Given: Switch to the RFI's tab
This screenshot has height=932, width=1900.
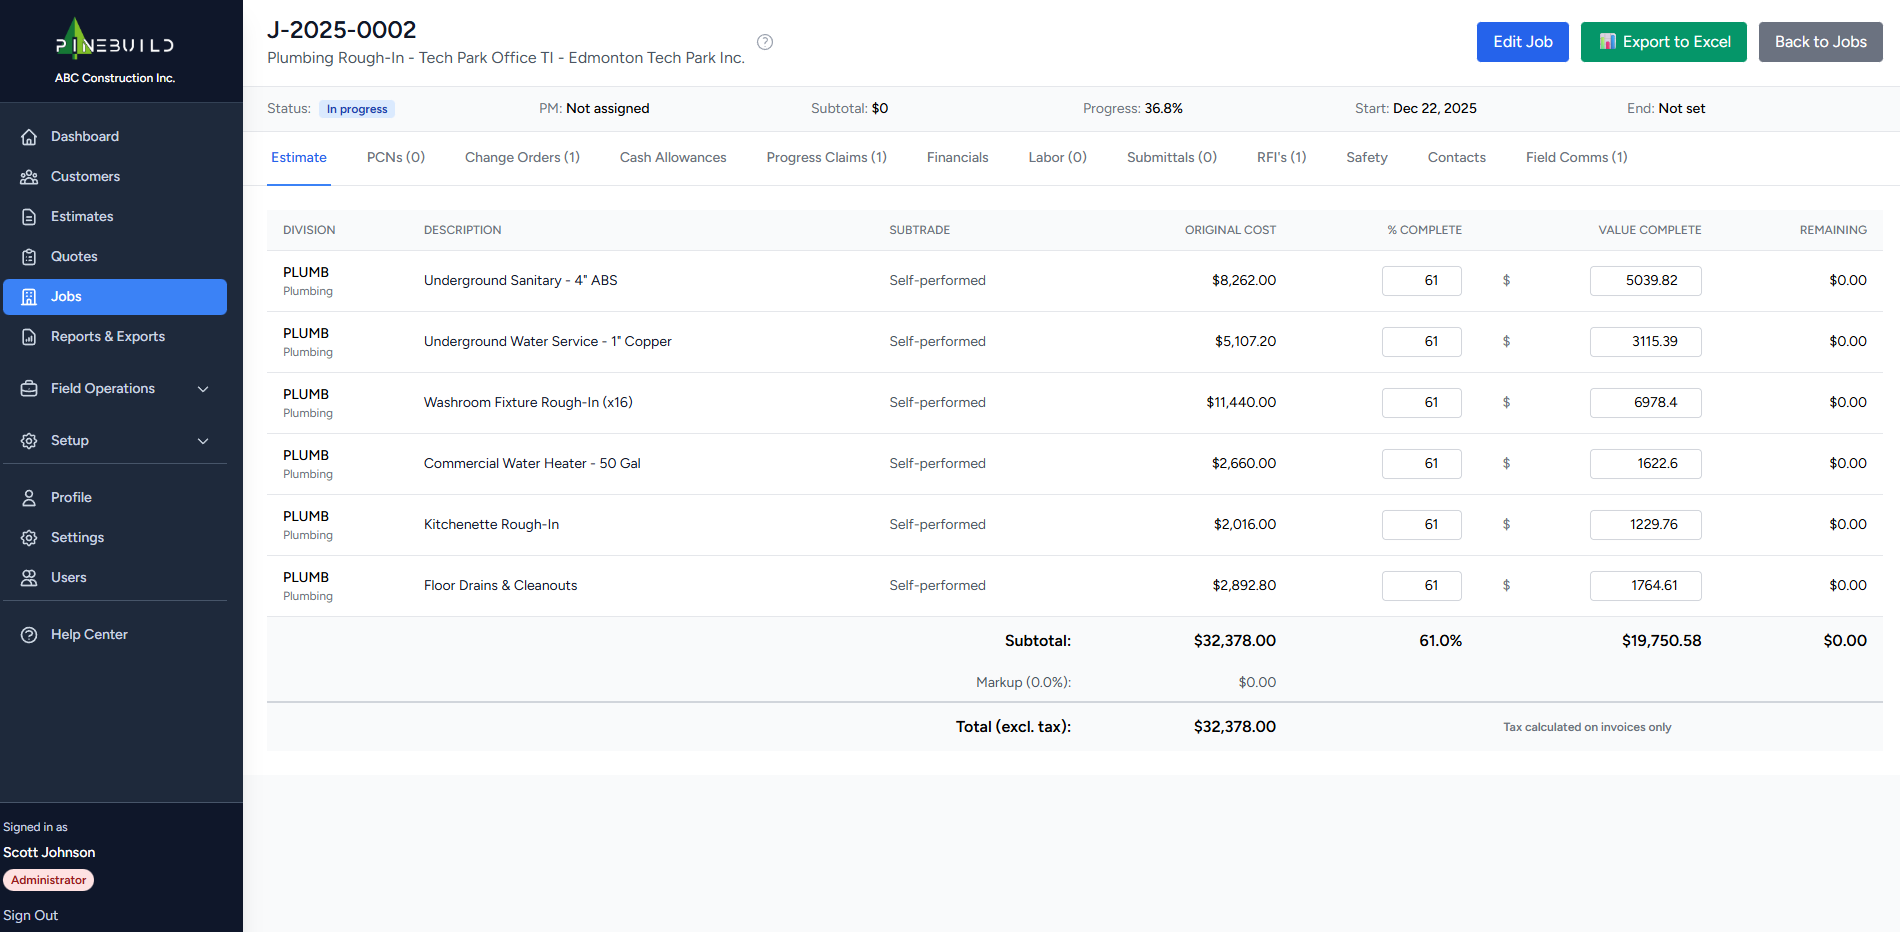Looking at the screenshot, I should pyautogui.click(x=1281, y=157).
